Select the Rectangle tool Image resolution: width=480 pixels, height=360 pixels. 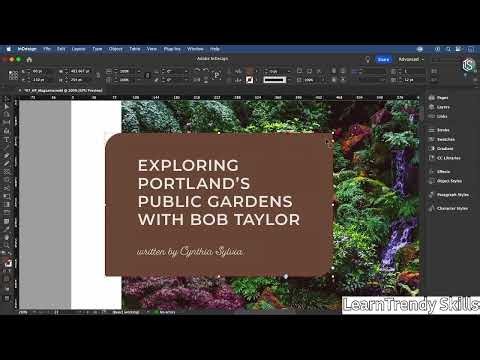7,180
